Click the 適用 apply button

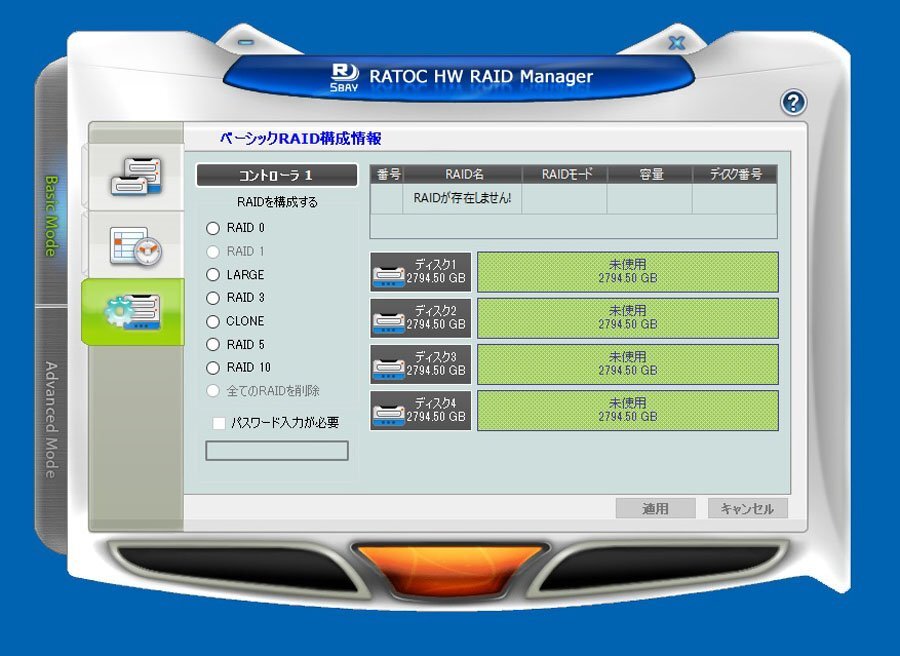pos(655,509)
